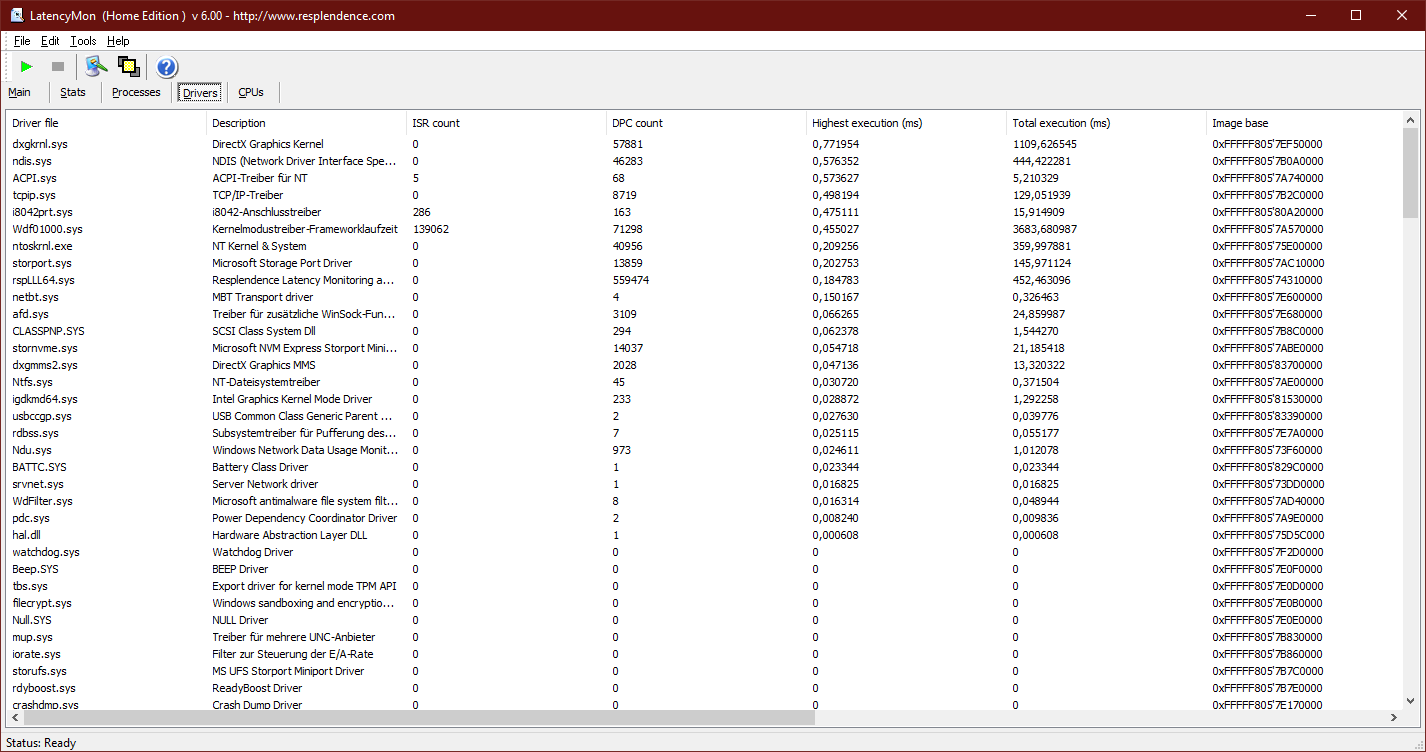Image resolution: width=1426 pixels, height=752 pixels.
Task: Click the gray stop monitoring button
Action: (x=58, y=67)
